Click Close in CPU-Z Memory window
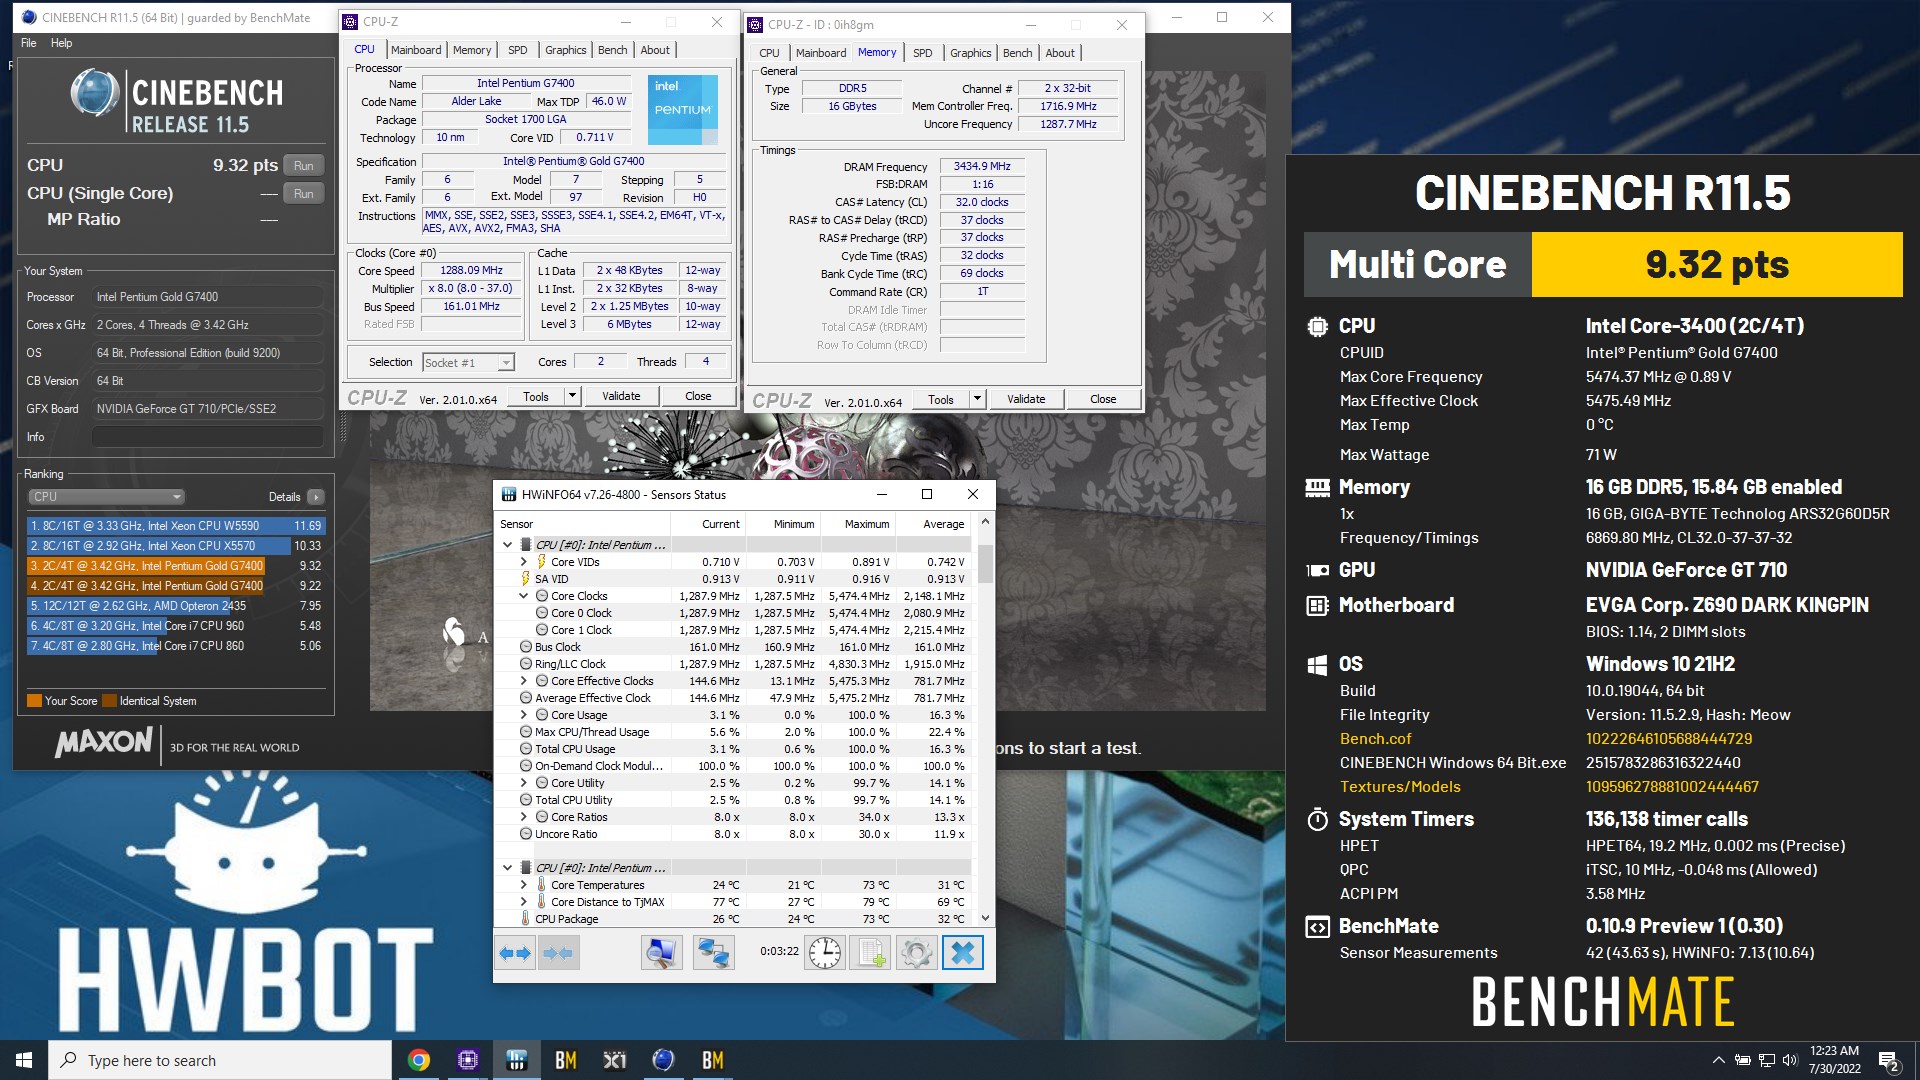 point(1103,399)
